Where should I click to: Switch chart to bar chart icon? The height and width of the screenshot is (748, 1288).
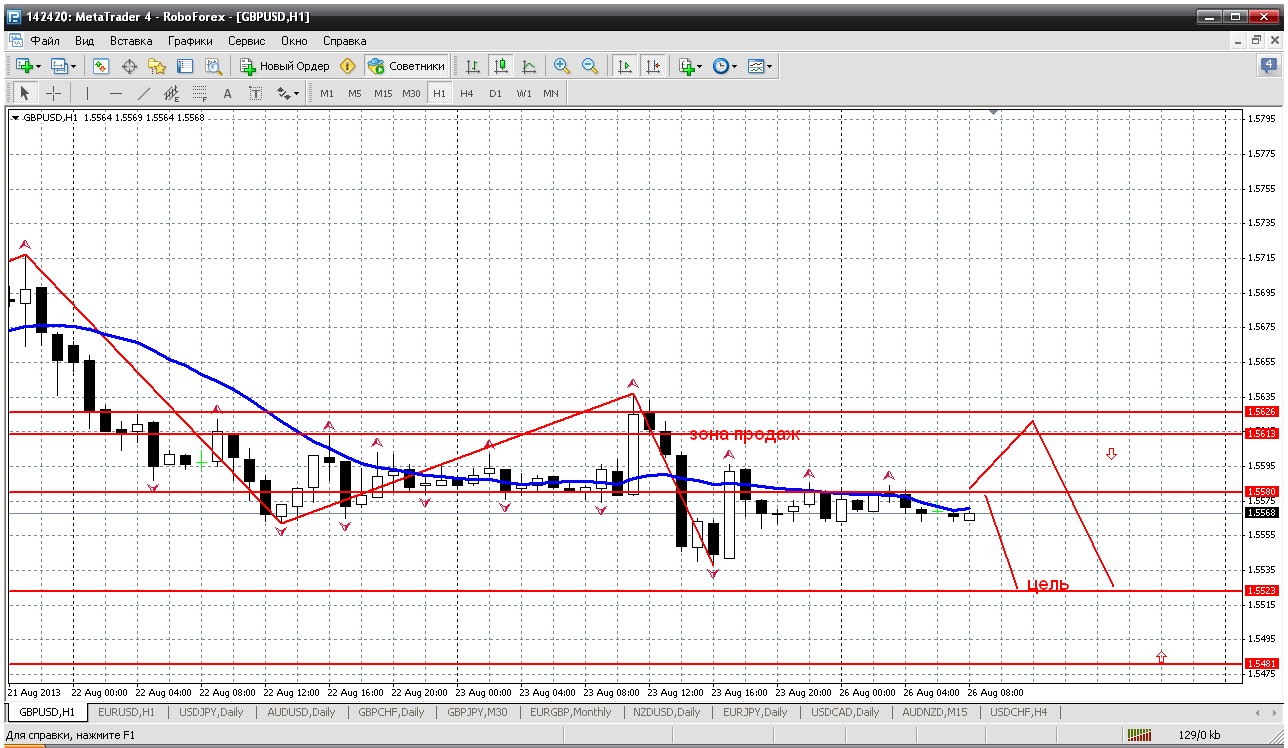[x=473, y=66]
